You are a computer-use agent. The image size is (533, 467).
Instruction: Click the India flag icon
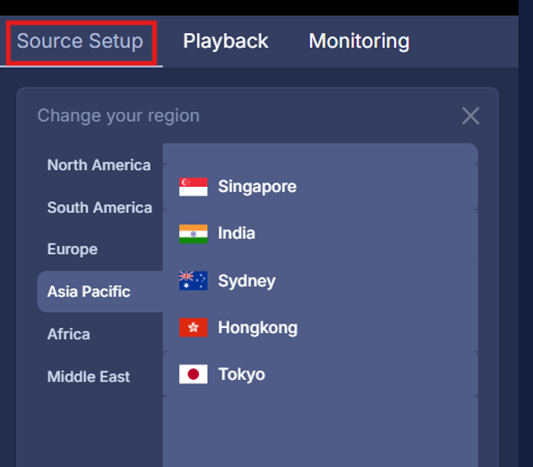193,234
